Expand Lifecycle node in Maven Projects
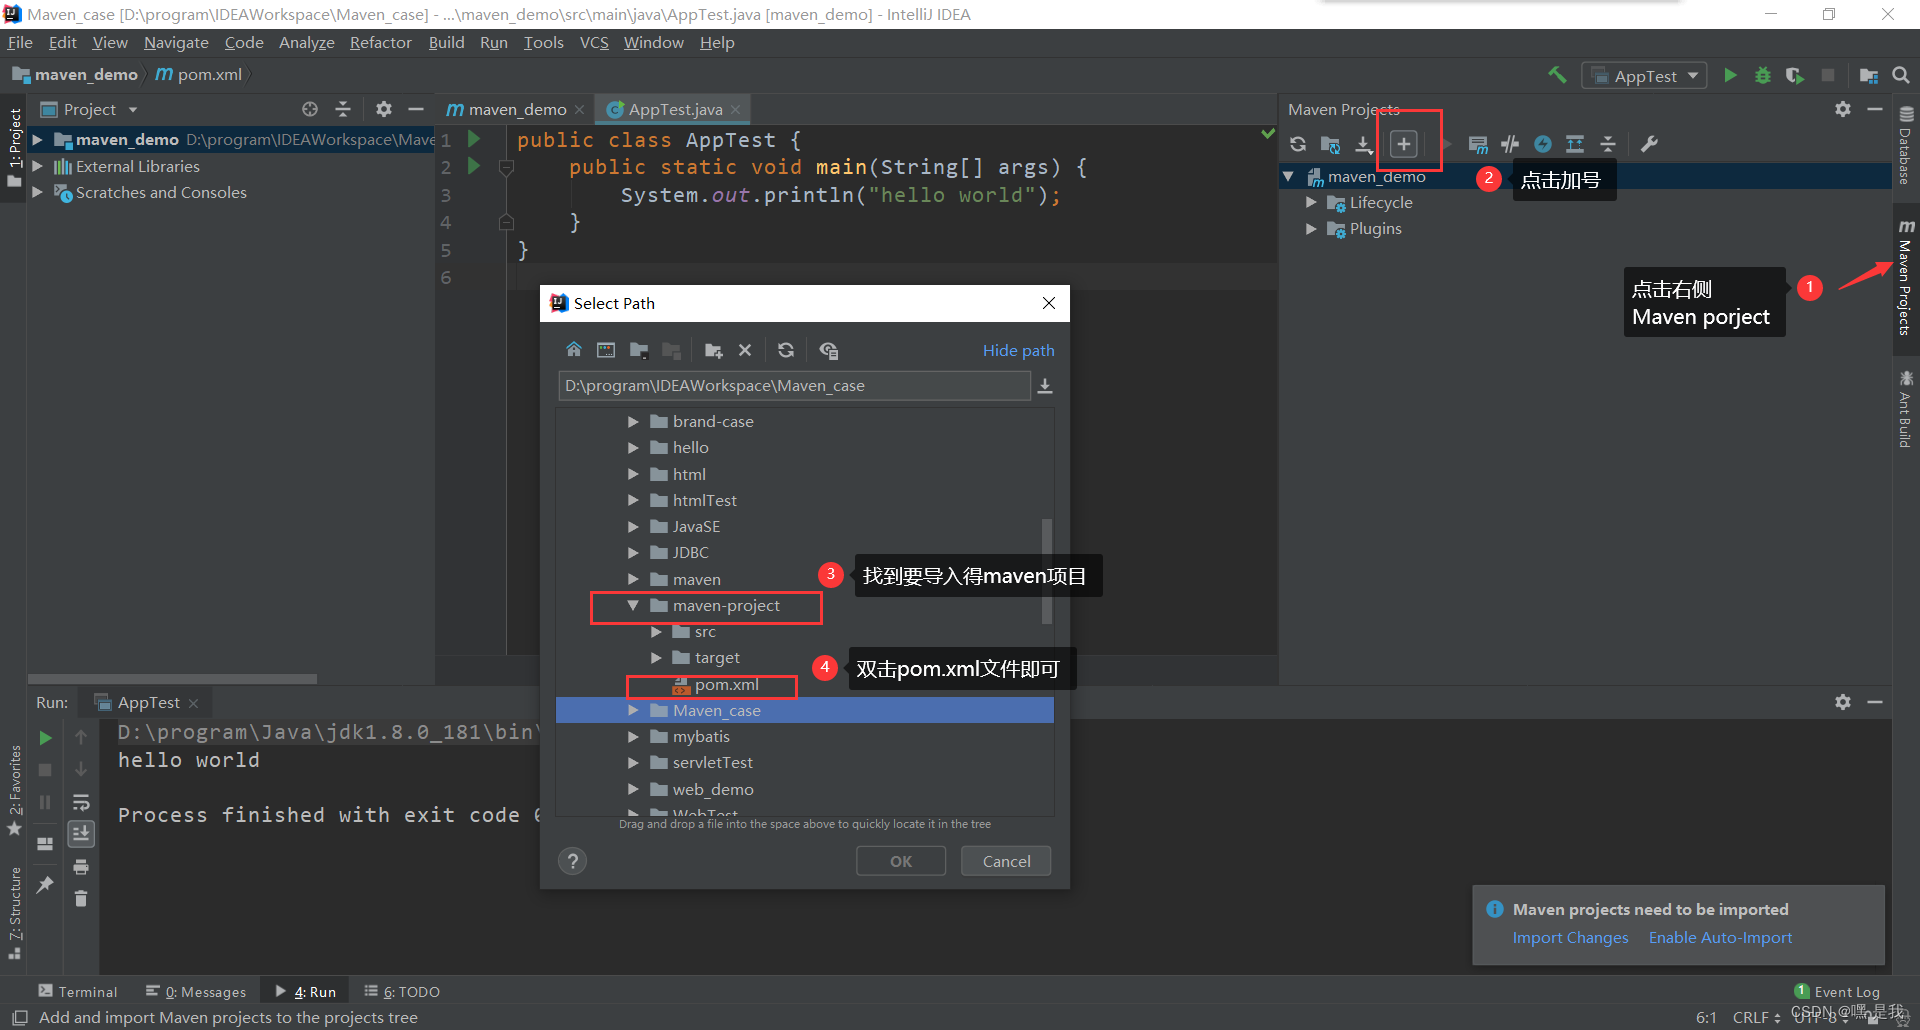The height and width of the screenshot is (1030, 1920). (1311, 202)
